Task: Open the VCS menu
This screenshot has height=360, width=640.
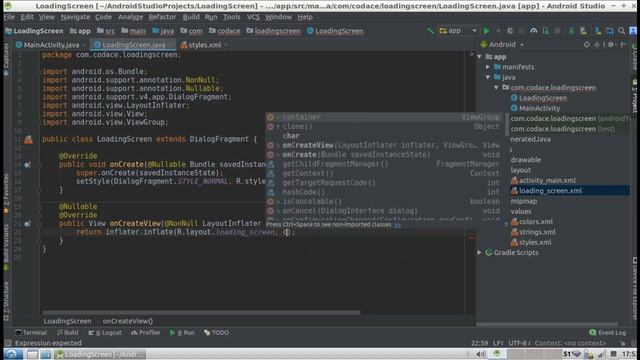Action: (253, 17)
